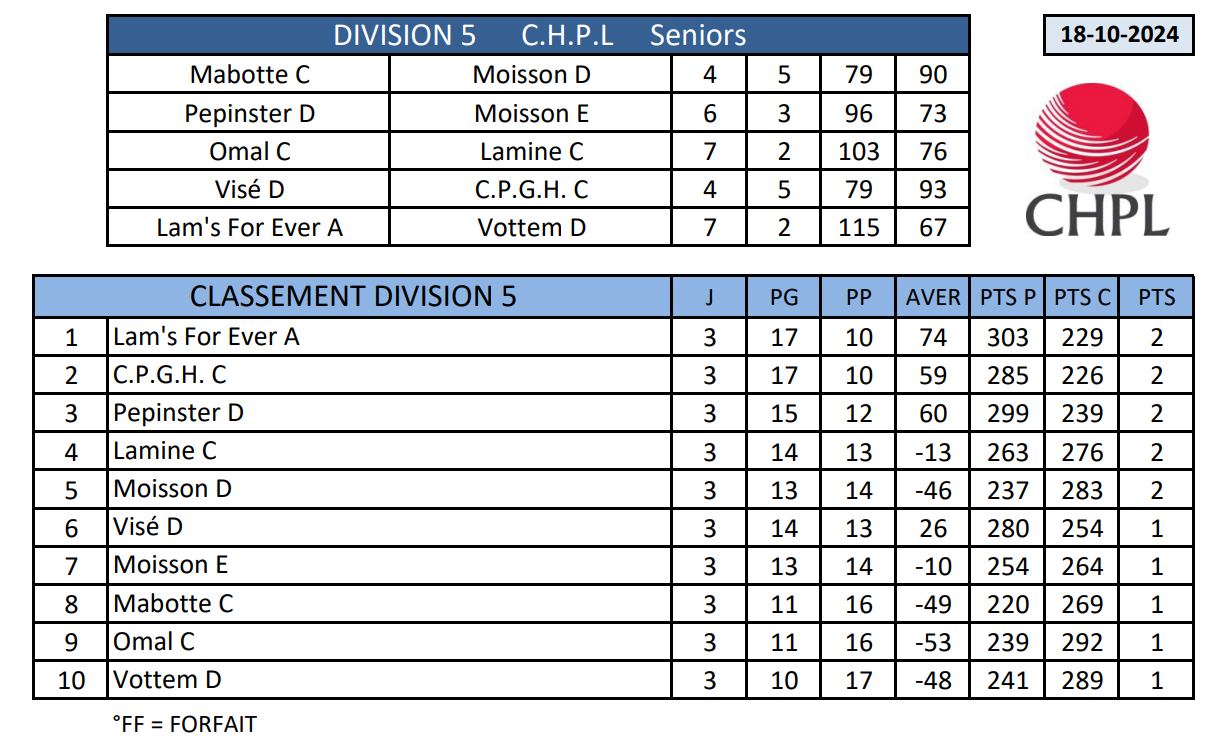Click the °FF = FORFAIT footnote

pyautogui.click(x=184, y=723)
